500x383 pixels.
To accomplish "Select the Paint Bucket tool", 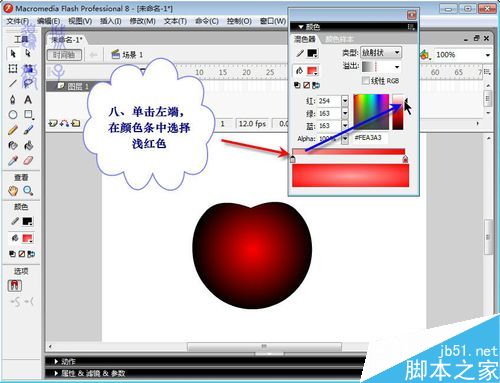I will 28,145.
